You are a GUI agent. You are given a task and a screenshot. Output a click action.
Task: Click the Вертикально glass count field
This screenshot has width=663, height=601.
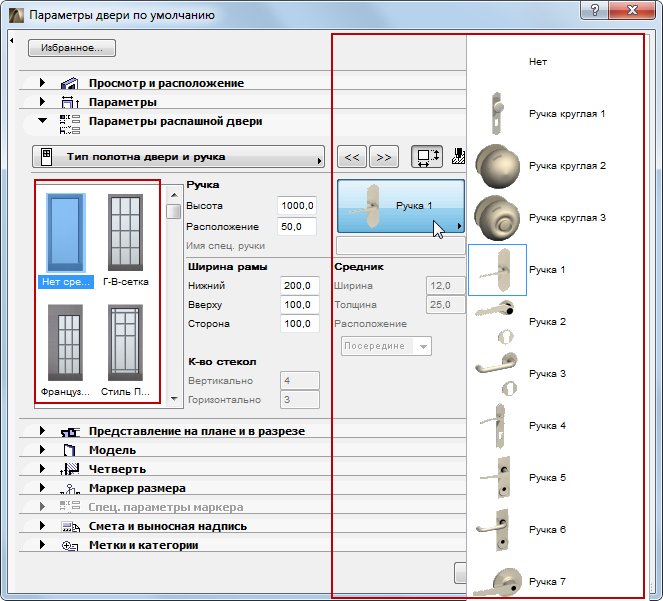299,381
